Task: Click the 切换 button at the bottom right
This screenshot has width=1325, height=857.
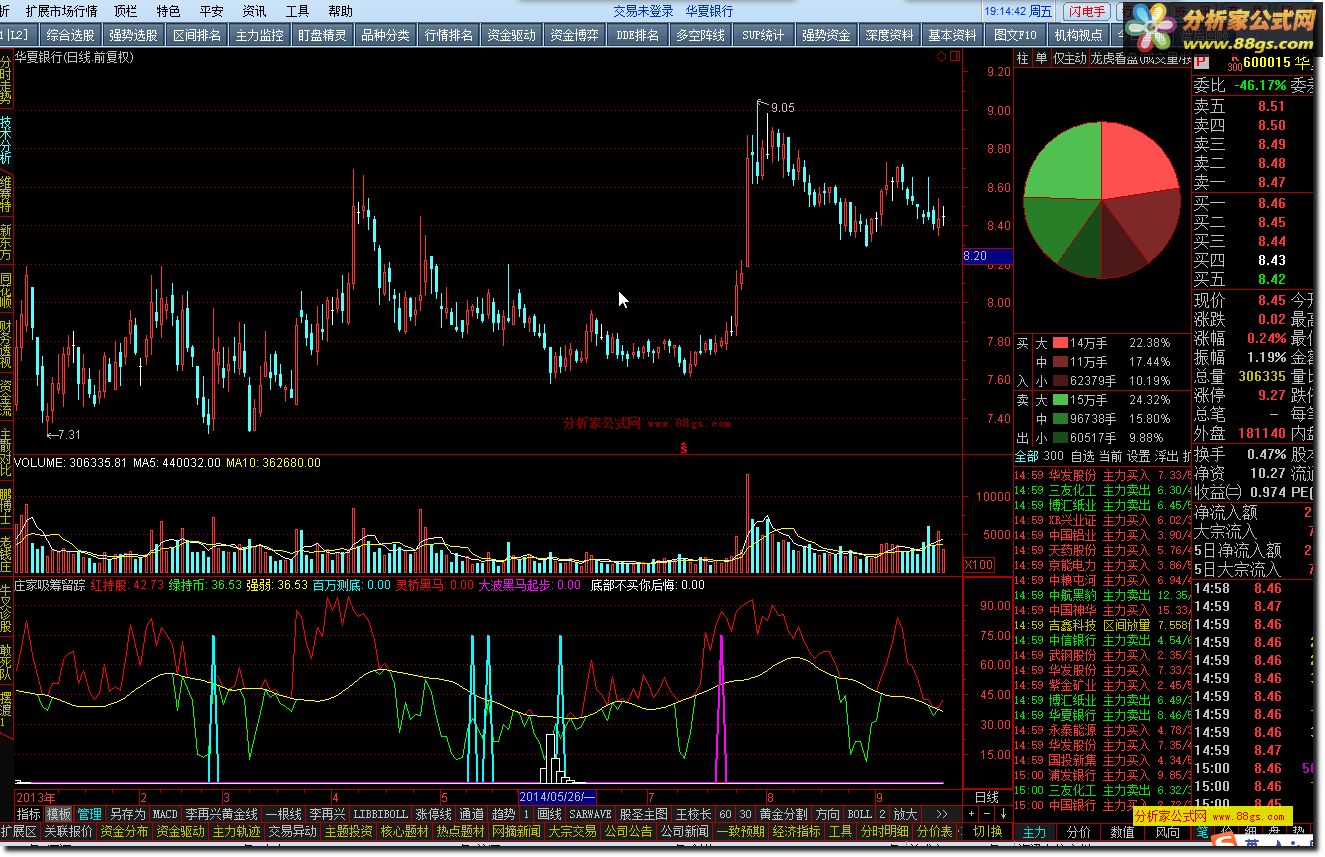Action: (987, 831)
